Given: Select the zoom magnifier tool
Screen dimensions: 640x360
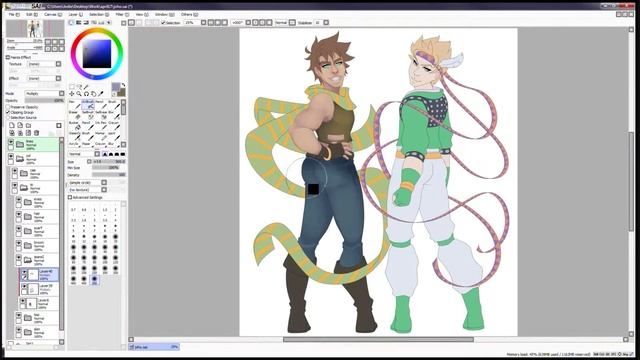Looking at the screenshot, I should point(79,94).
